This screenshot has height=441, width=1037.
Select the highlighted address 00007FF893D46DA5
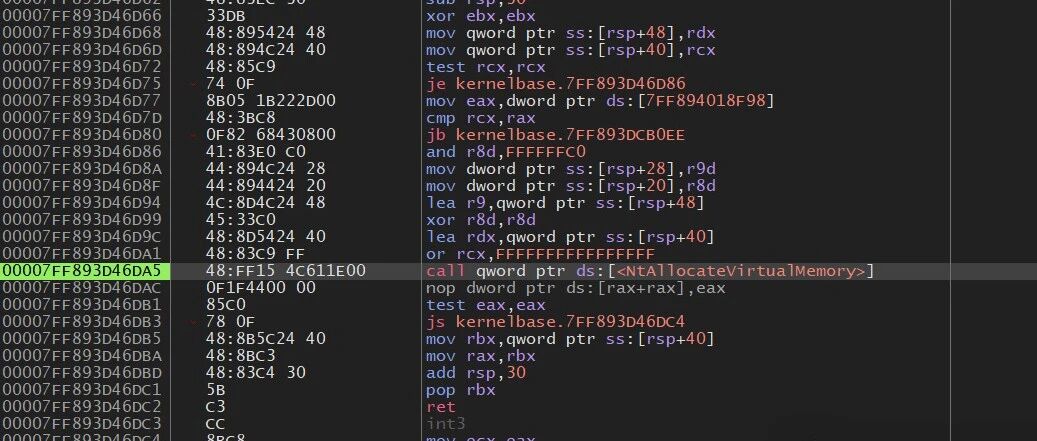82,271
